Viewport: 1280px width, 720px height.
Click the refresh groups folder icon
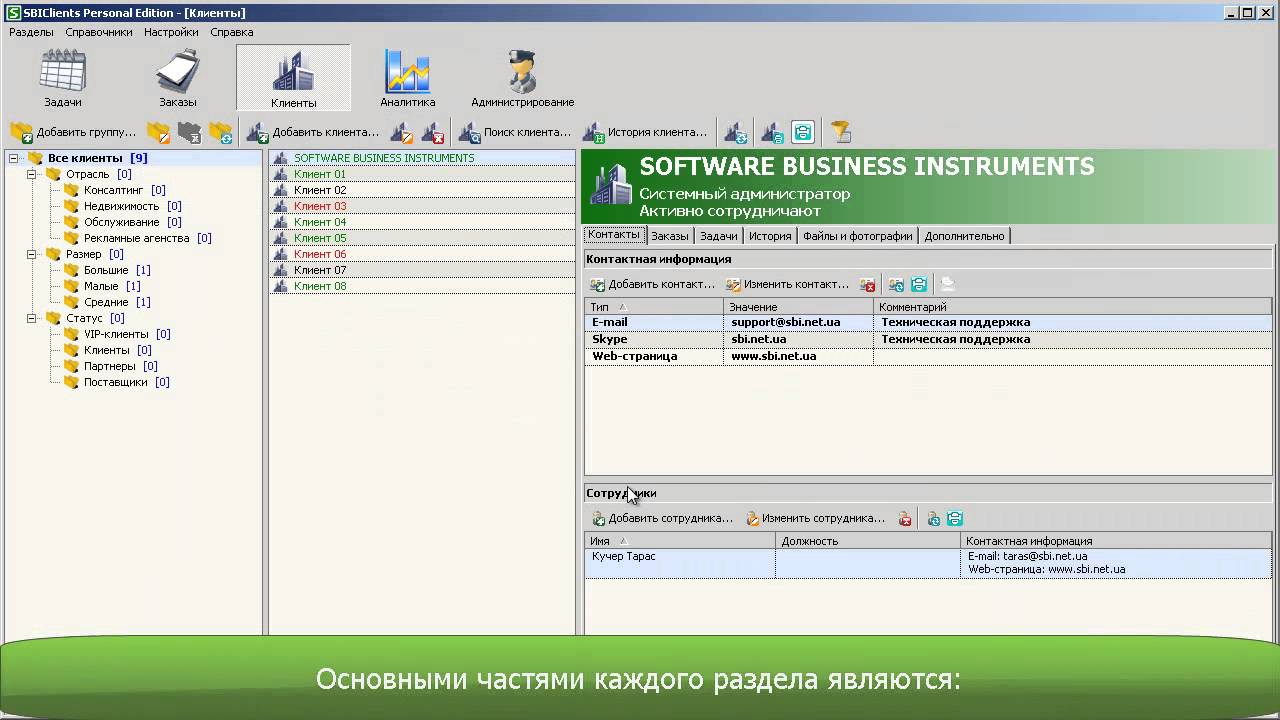(220, 132)
